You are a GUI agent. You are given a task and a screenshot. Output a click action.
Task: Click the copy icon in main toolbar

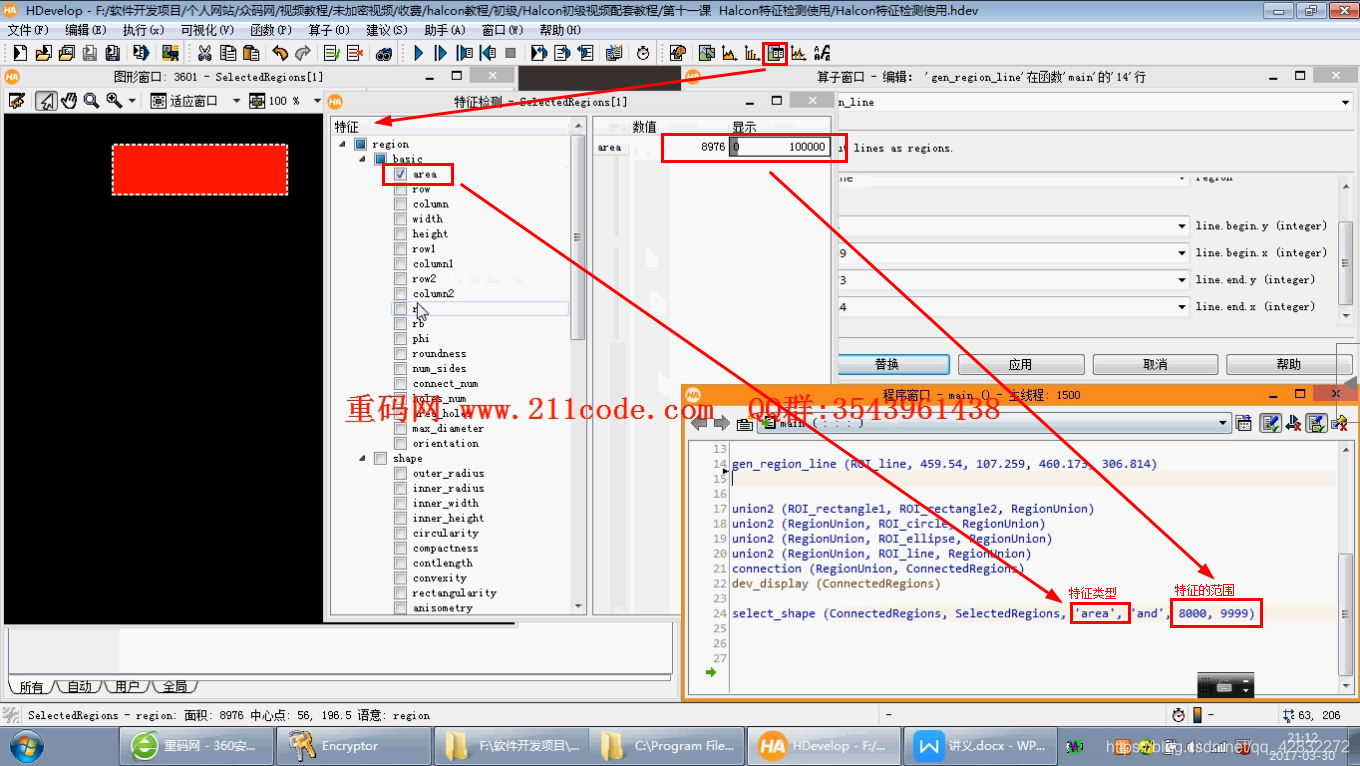point(228,53)
